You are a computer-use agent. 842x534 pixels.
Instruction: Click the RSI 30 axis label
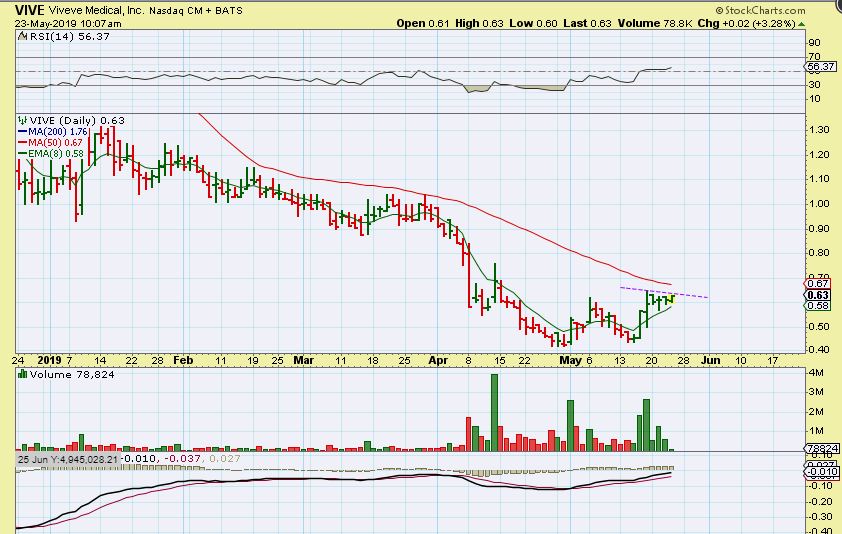(814, 84)
